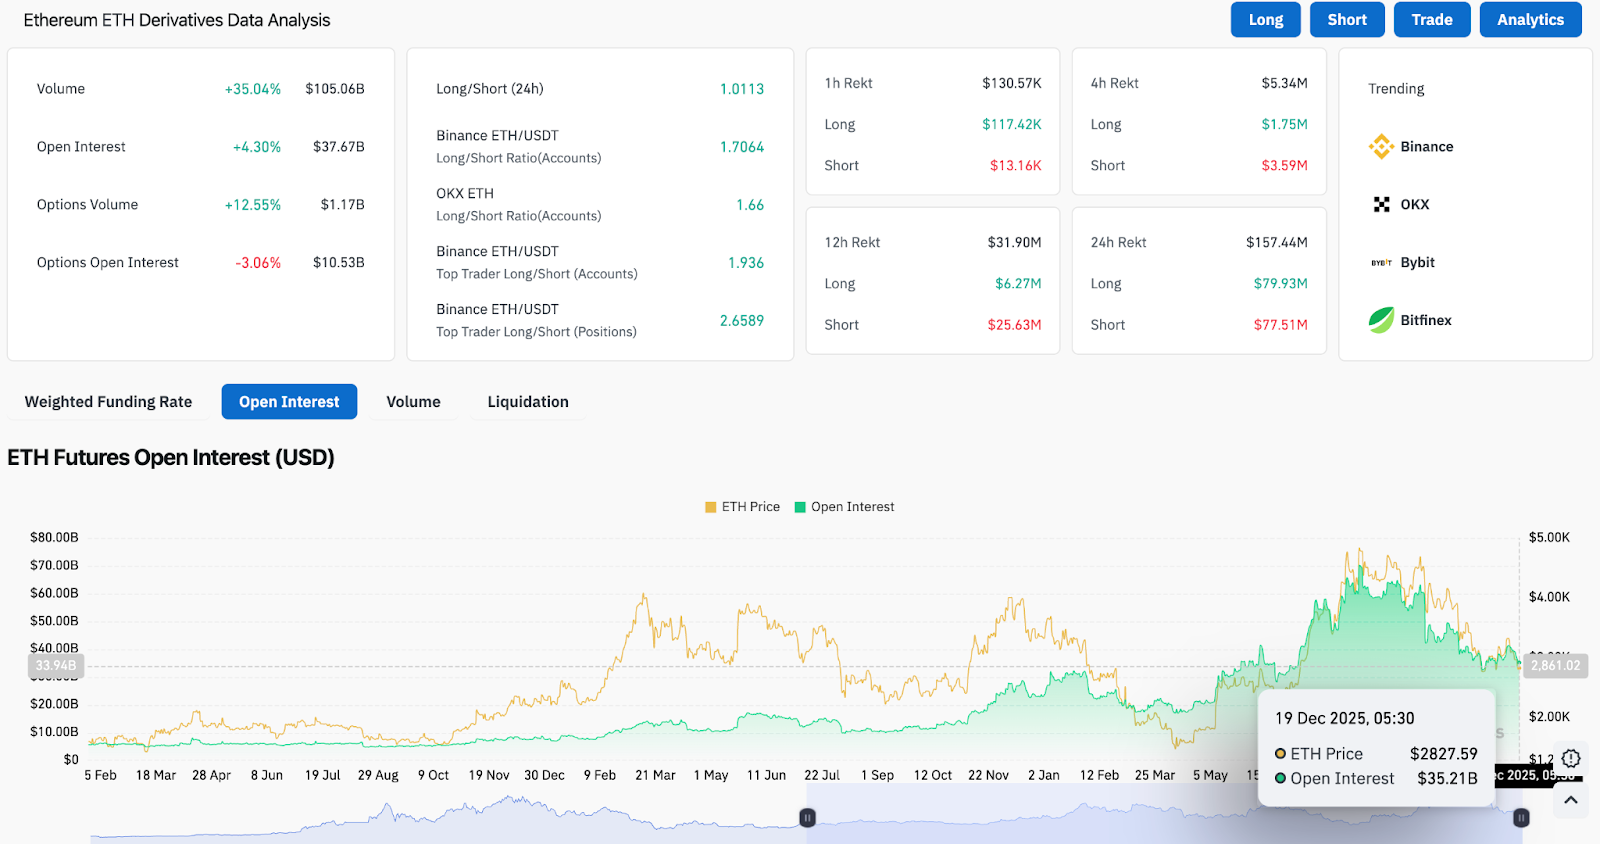
Task: Click the green Bitfinex leaf logo
Action: 1381,320
